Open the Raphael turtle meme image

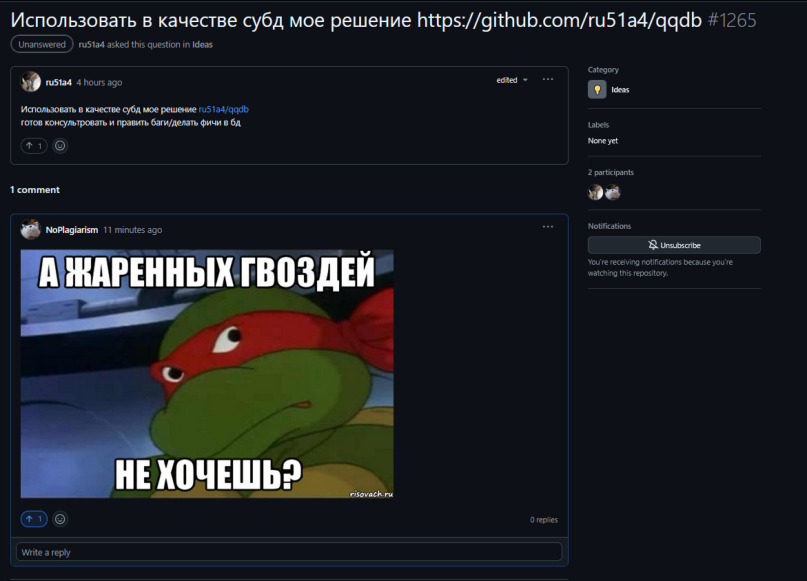click(x=207, y=374)
